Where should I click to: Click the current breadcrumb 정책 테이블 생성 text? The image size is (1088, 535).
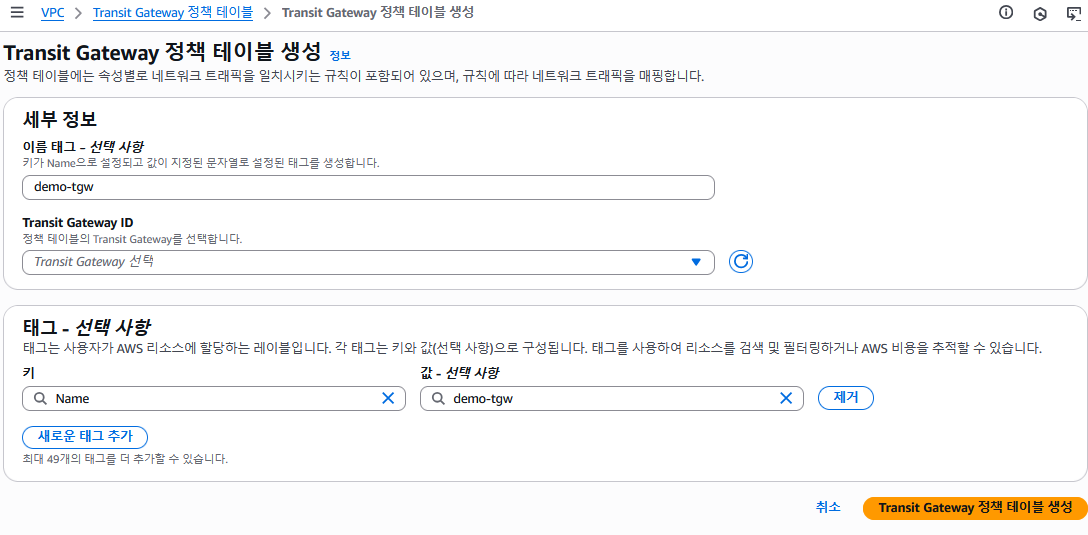click(378, 13)
